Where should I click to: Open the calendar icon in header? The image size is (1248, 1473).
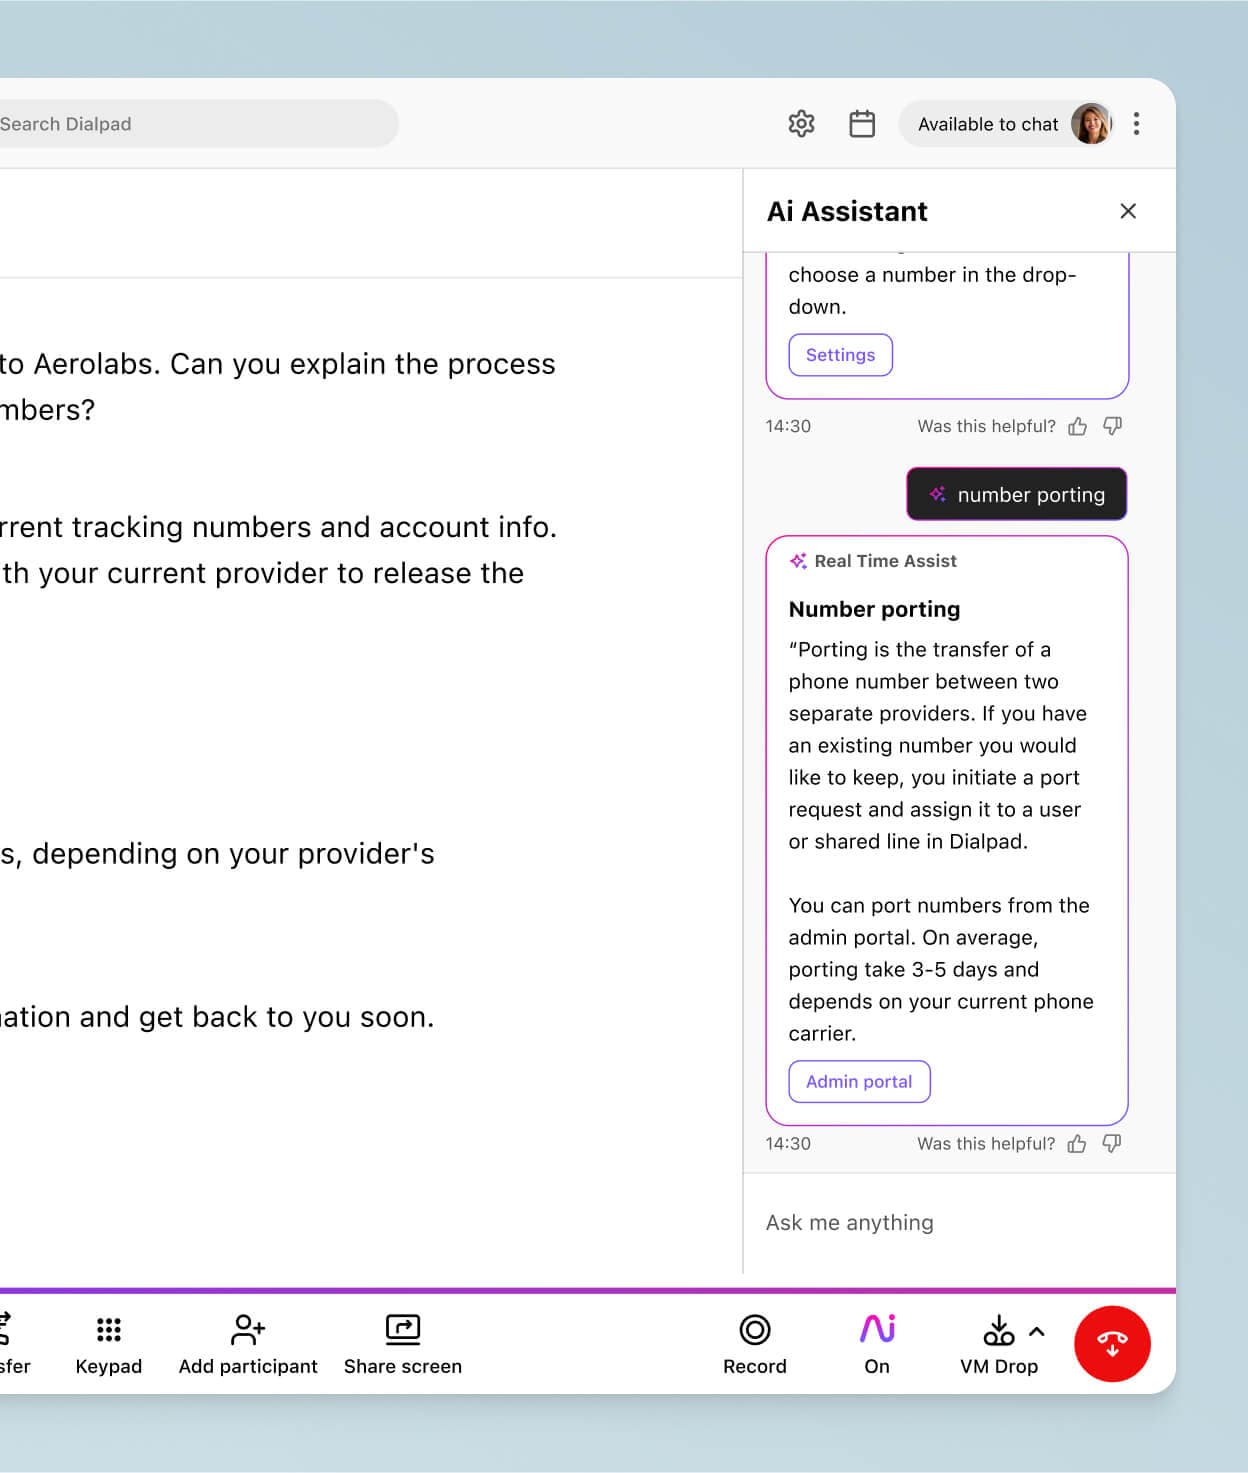[862, 124]
